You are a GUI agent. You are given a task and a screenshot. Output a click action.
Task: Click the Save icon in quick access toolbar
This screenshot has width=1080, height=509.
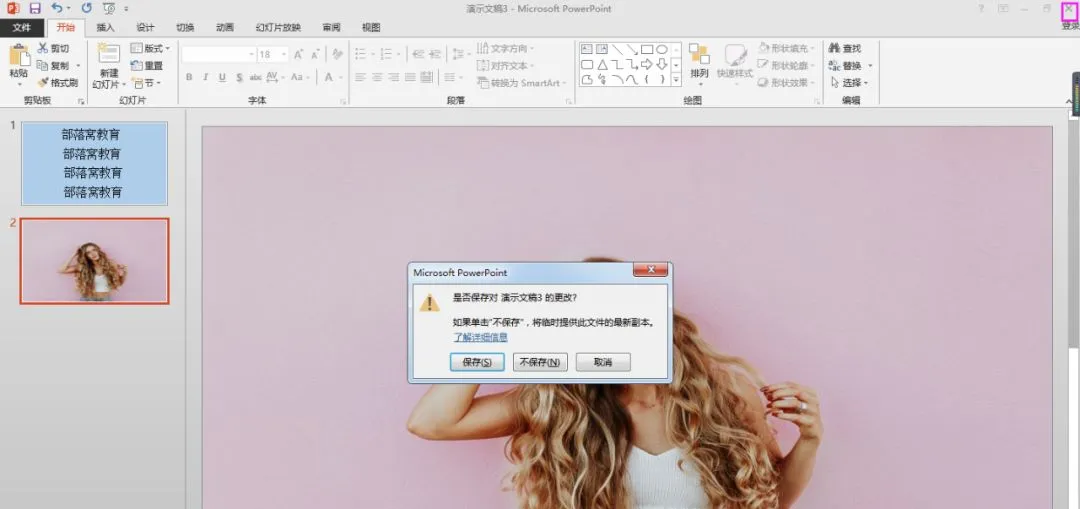[x=34, y=8]
